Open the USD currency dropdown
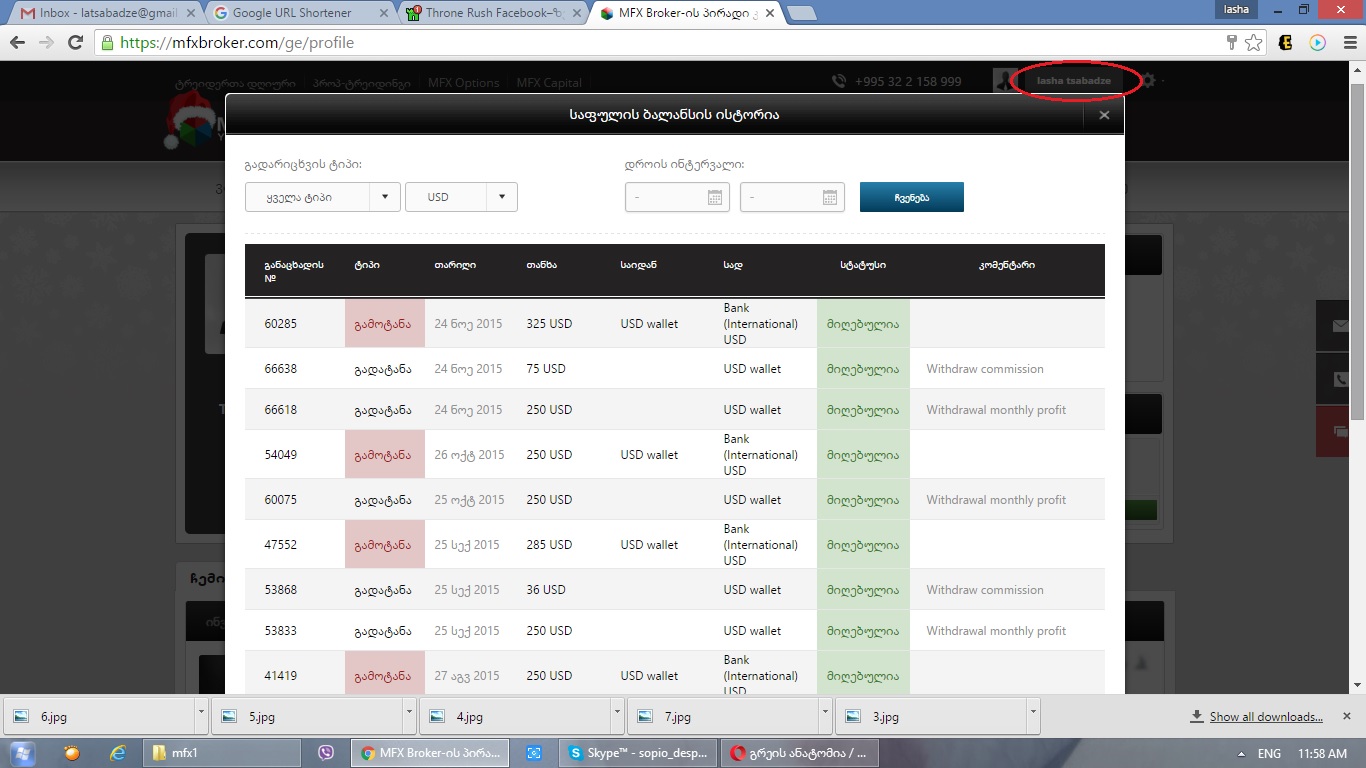This screenshot has height=768, width=1366. pyautogui.click(x=461, y=197)
